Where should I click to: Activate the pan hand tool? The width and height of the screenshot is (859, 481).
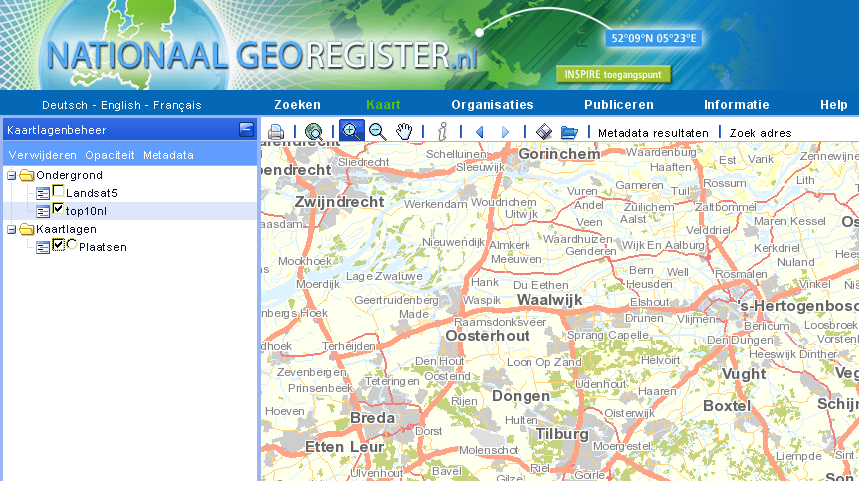pos(404,131)
